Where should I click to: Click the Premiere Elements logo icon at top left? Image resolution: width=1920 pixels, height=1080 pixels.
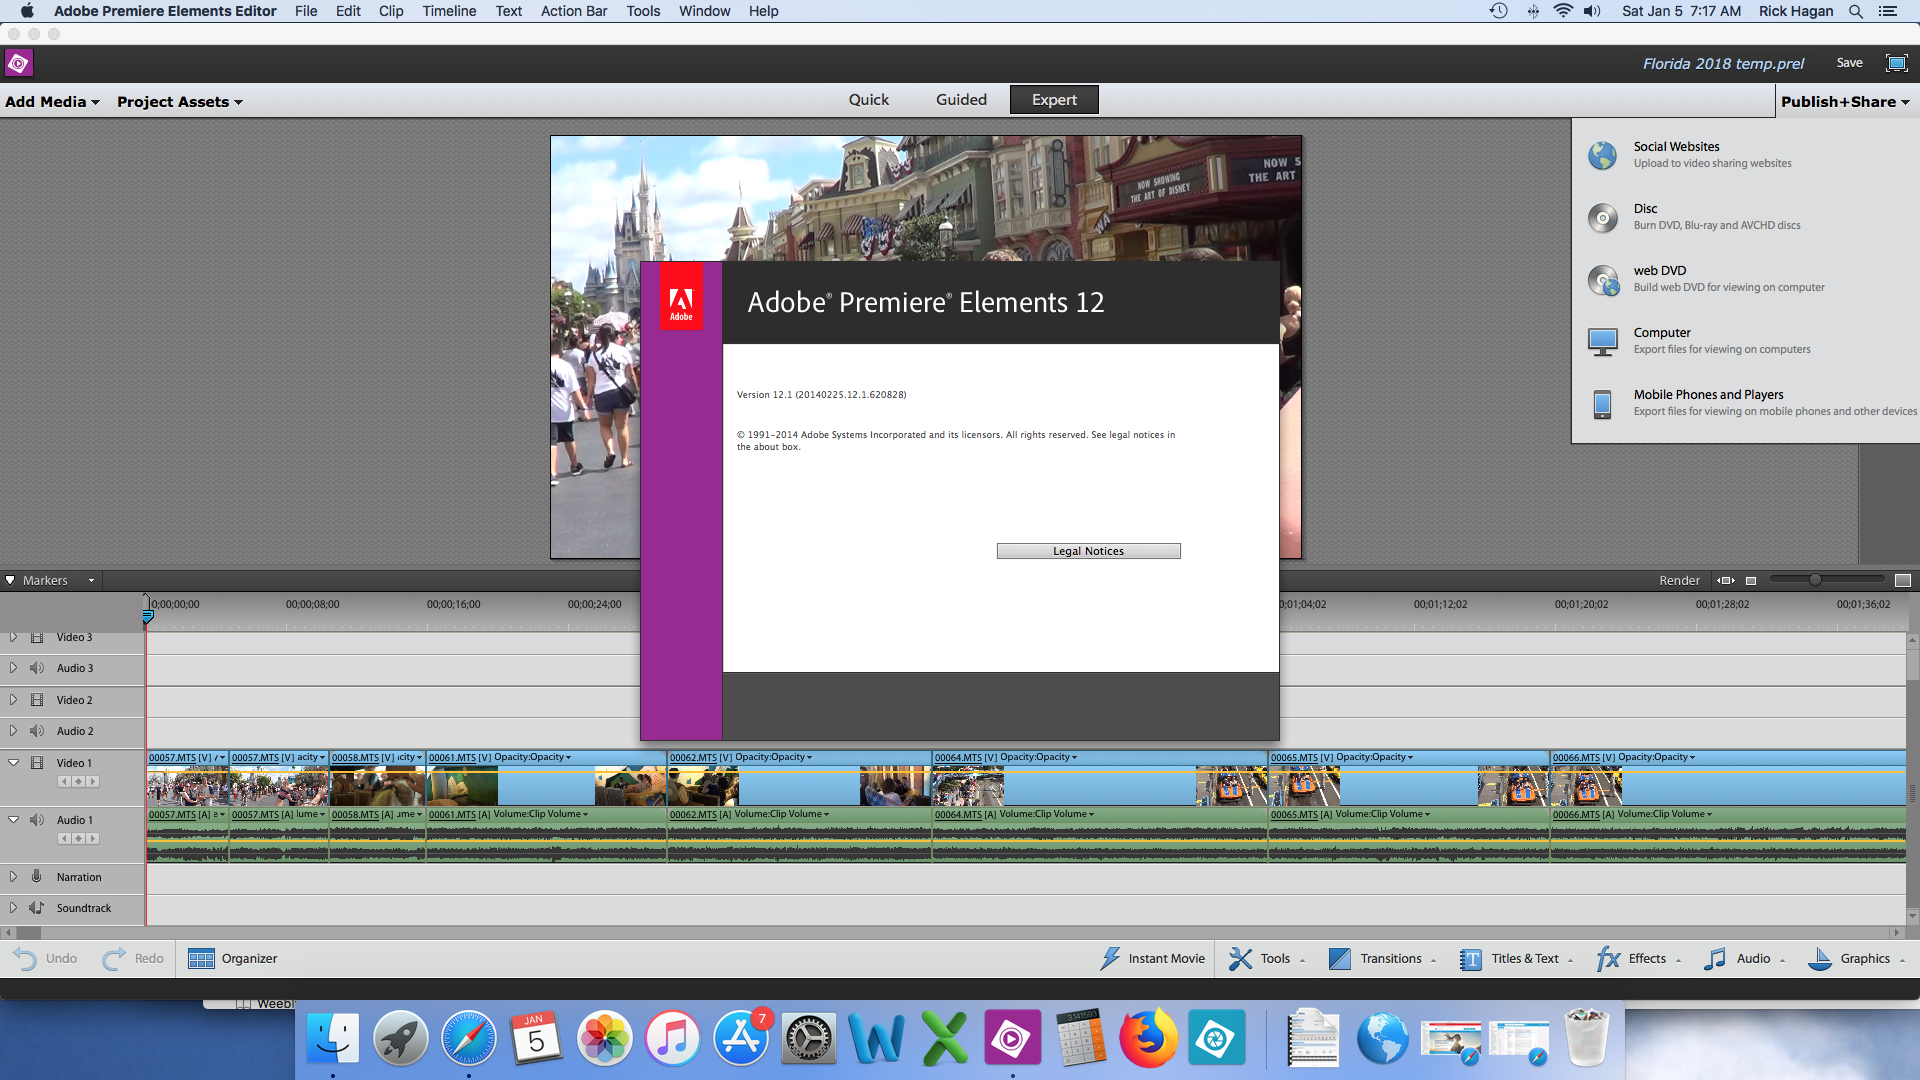(19, 63)
